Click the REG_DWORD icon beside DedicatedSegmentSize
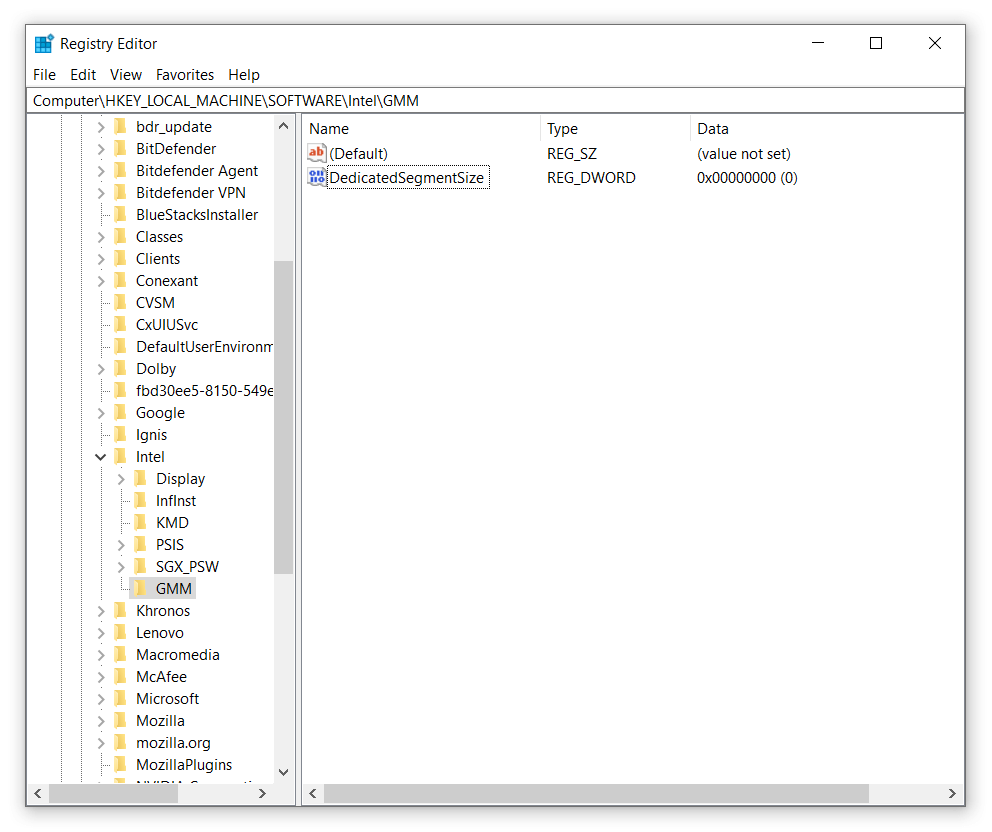Screen dimensions: 992x832 coord(316,177)
